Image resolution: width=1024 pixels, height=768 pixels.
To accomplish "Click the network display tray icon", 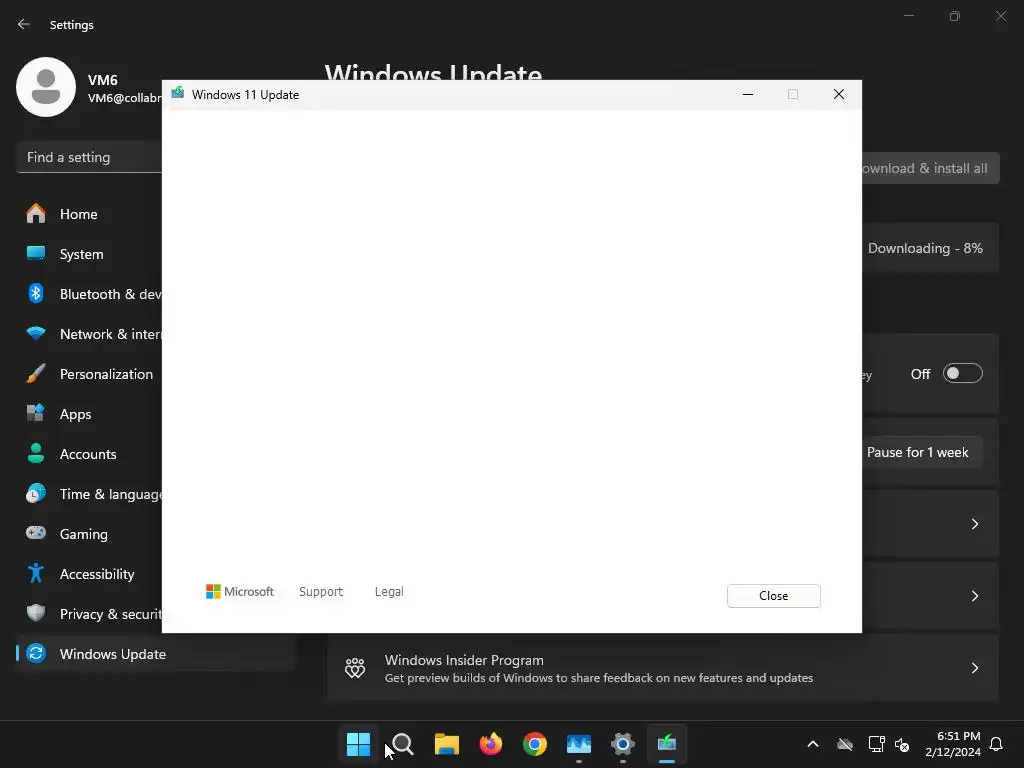I will [876, 744].
